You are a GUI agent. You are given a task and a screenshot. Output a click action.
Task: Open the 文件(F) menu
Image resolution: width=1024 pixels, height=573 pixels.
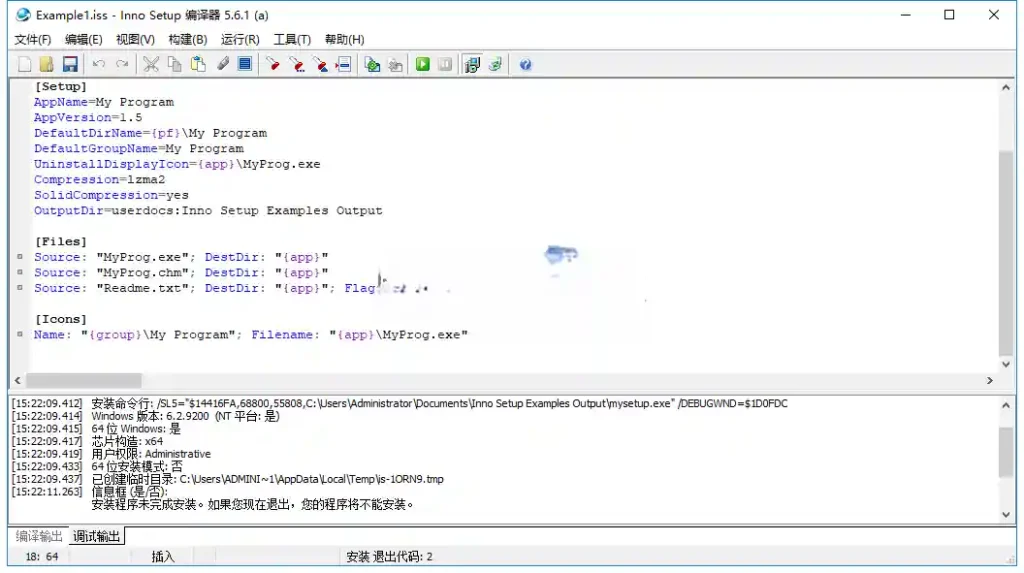point(33,39)
